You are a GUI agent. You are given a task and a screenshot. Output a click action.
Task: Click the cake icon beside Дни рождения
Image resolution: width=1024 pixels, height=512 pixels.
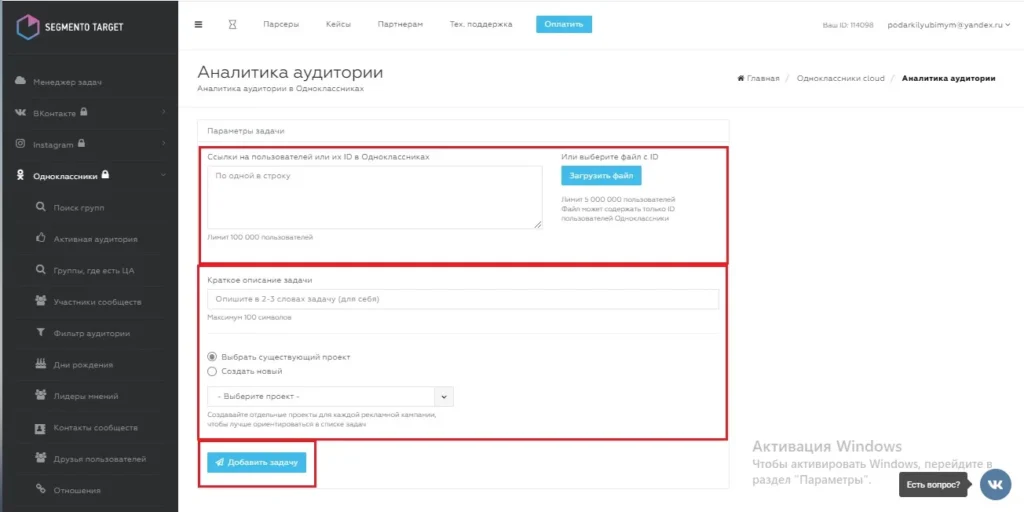(40, 364)
